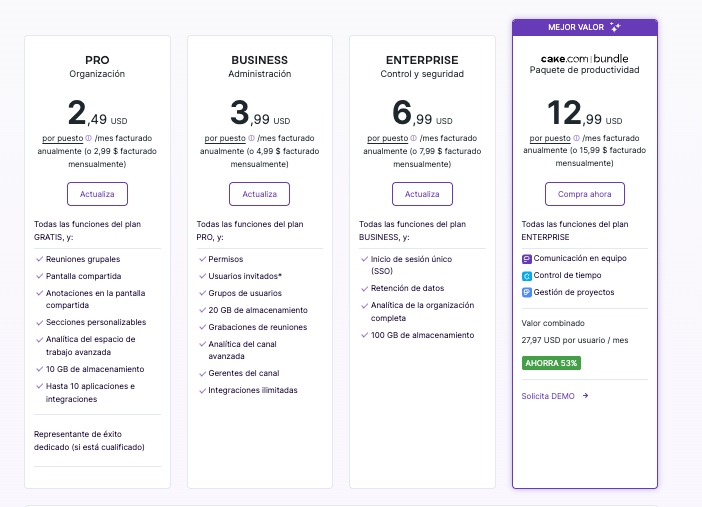This screenshot has width=702, height=507.
Task: Click the check mark beside 10 GB de almacenamiento
Action: (39, 370)
